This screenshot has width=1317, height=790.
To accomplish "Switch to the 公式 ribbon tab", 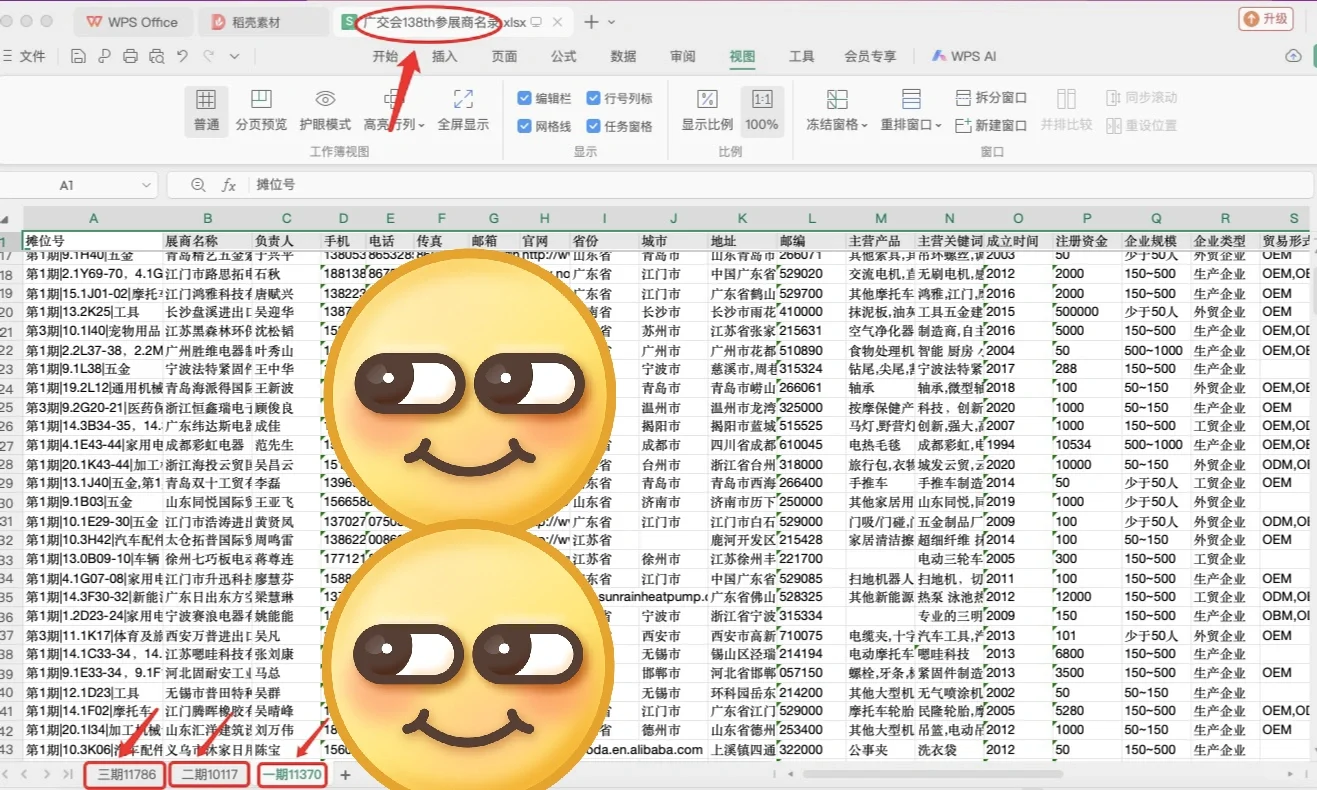I will [x=563, y=56].
